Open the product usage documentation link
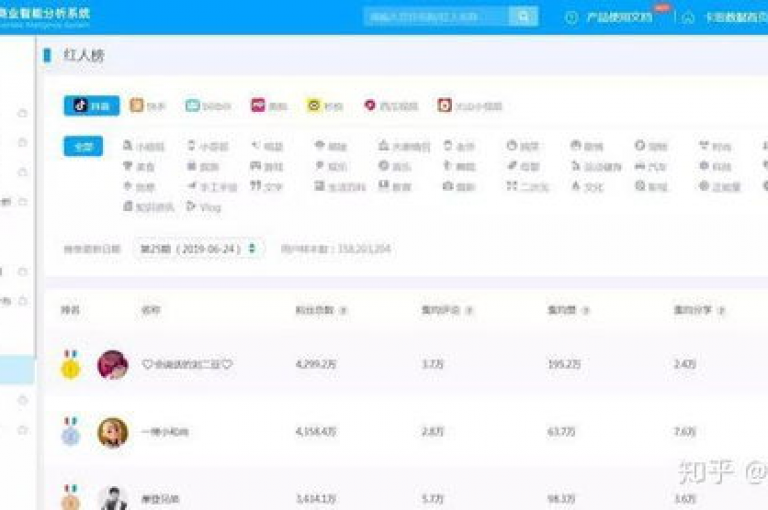Viewport: 768px width, 510px height. click(619, 17)
